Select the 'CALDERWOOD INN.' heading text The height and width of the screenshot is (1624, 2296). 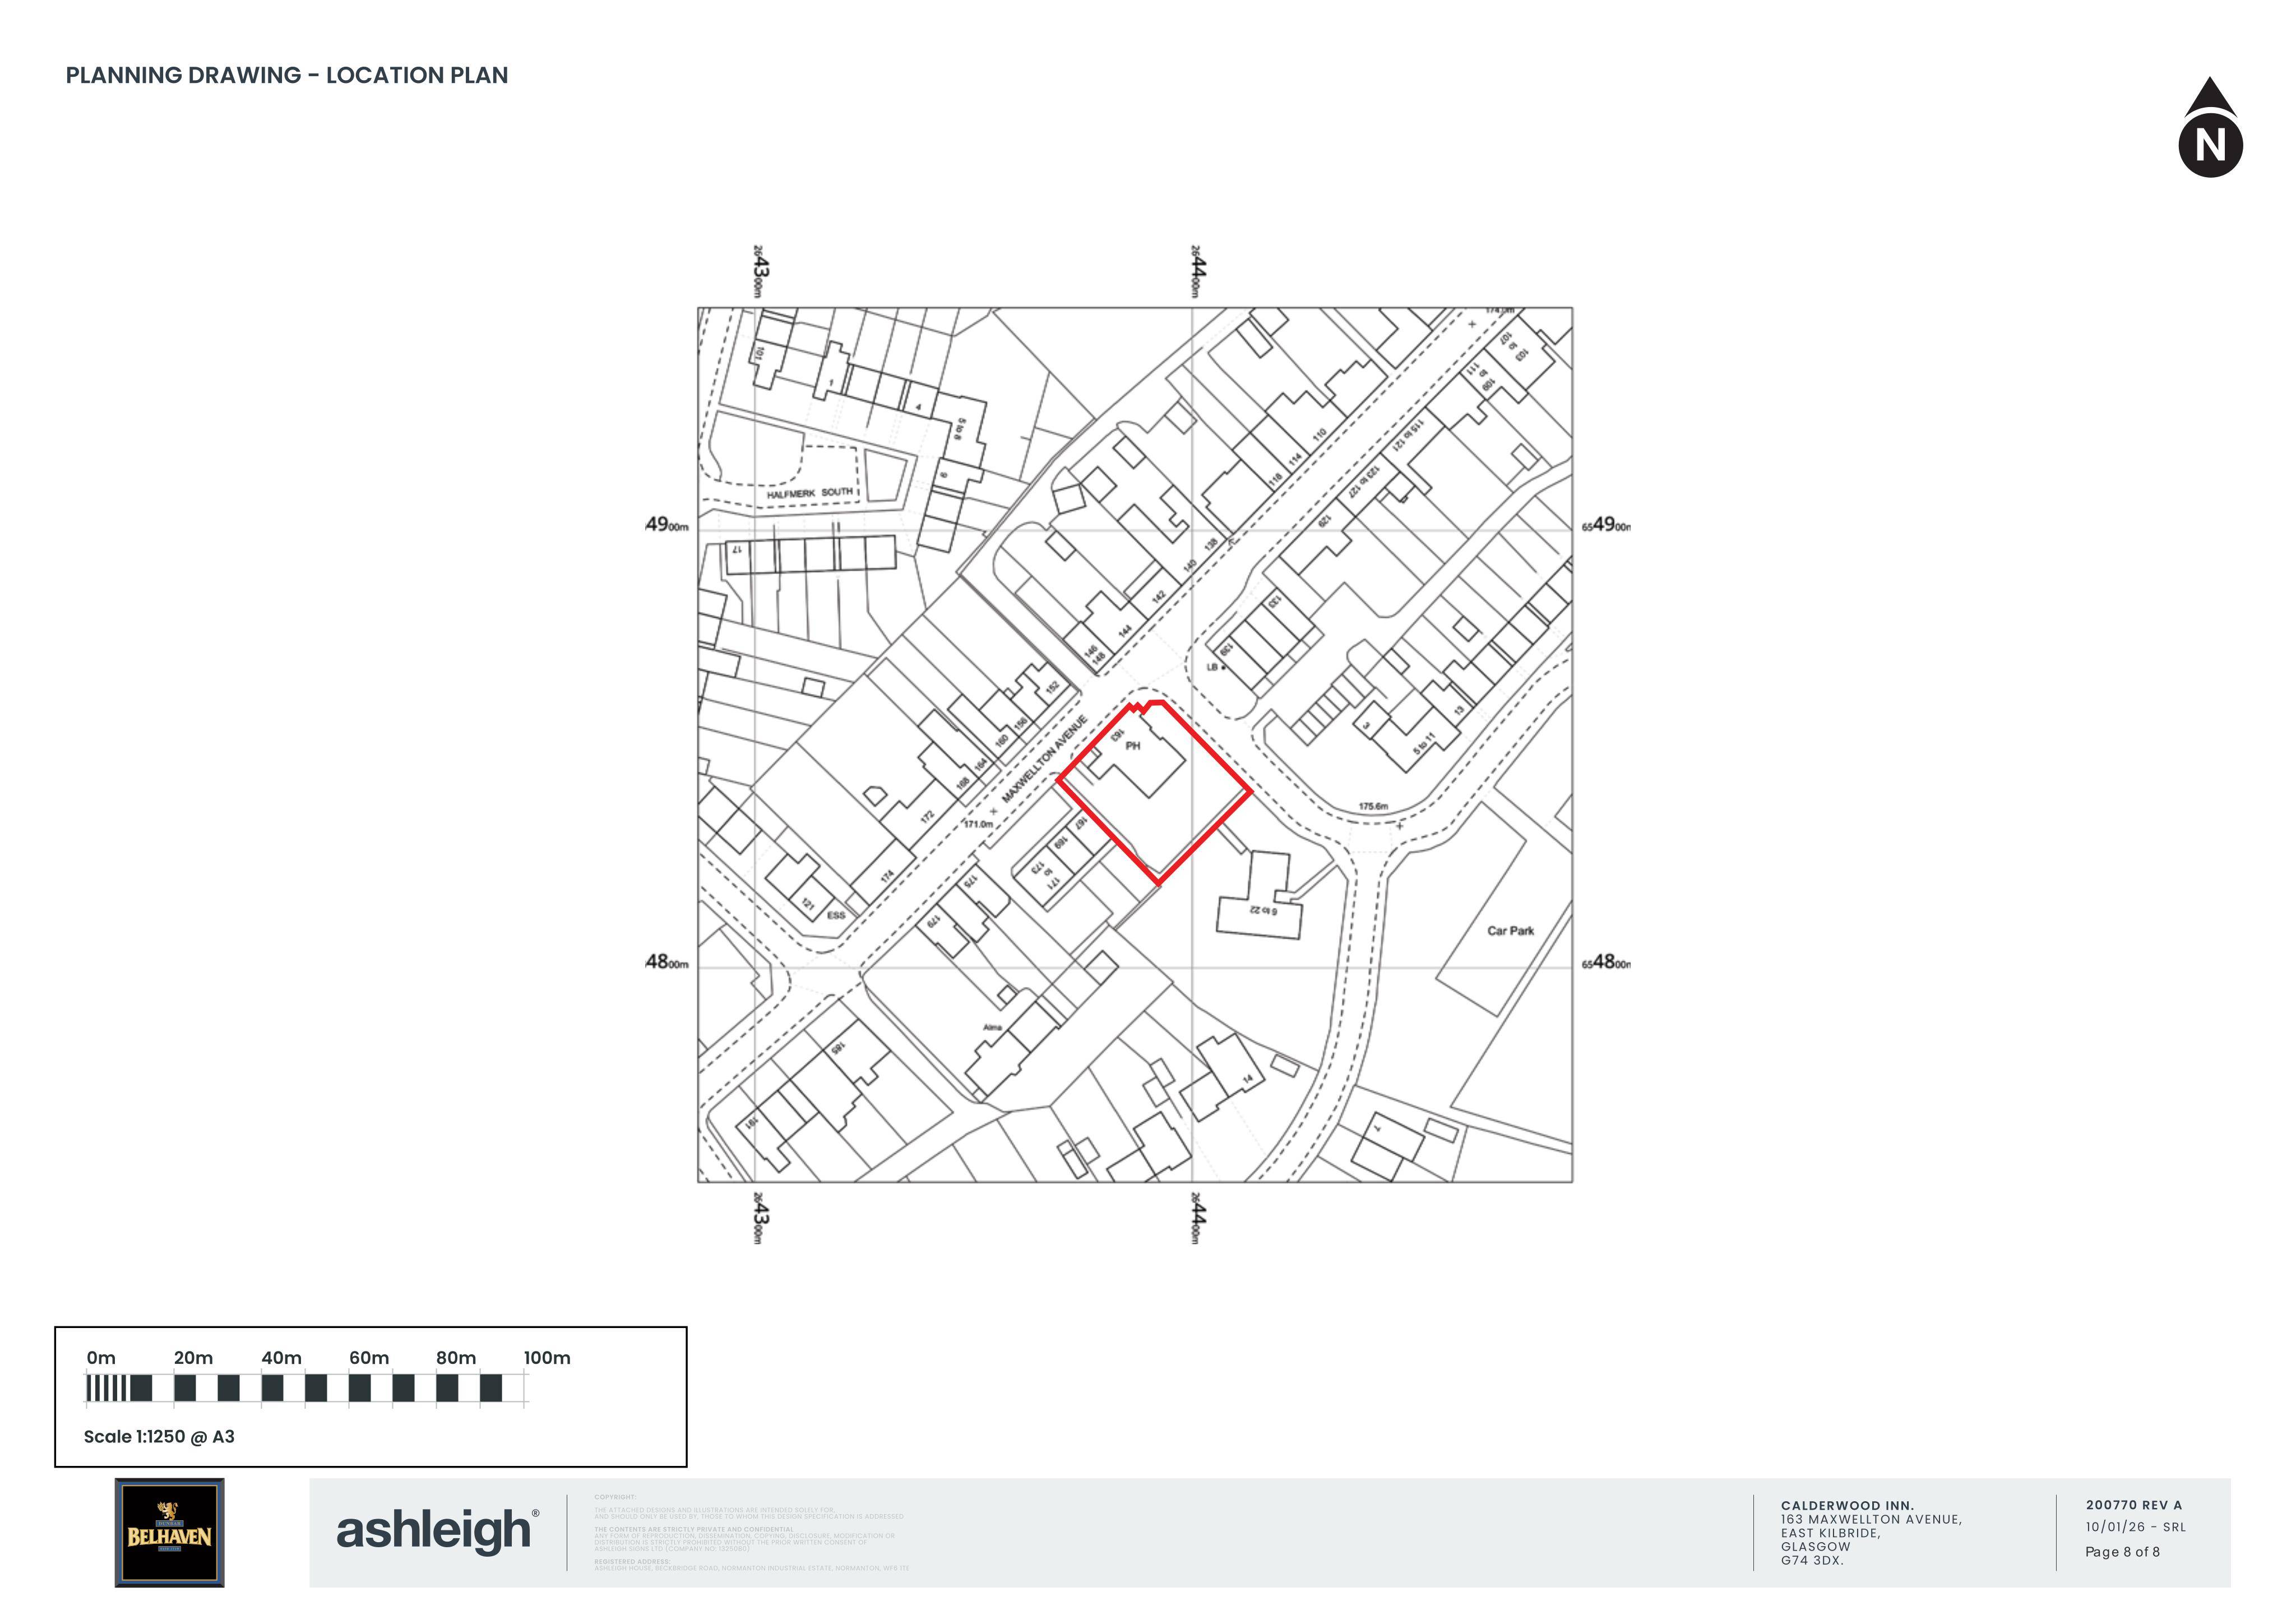1847,1505
